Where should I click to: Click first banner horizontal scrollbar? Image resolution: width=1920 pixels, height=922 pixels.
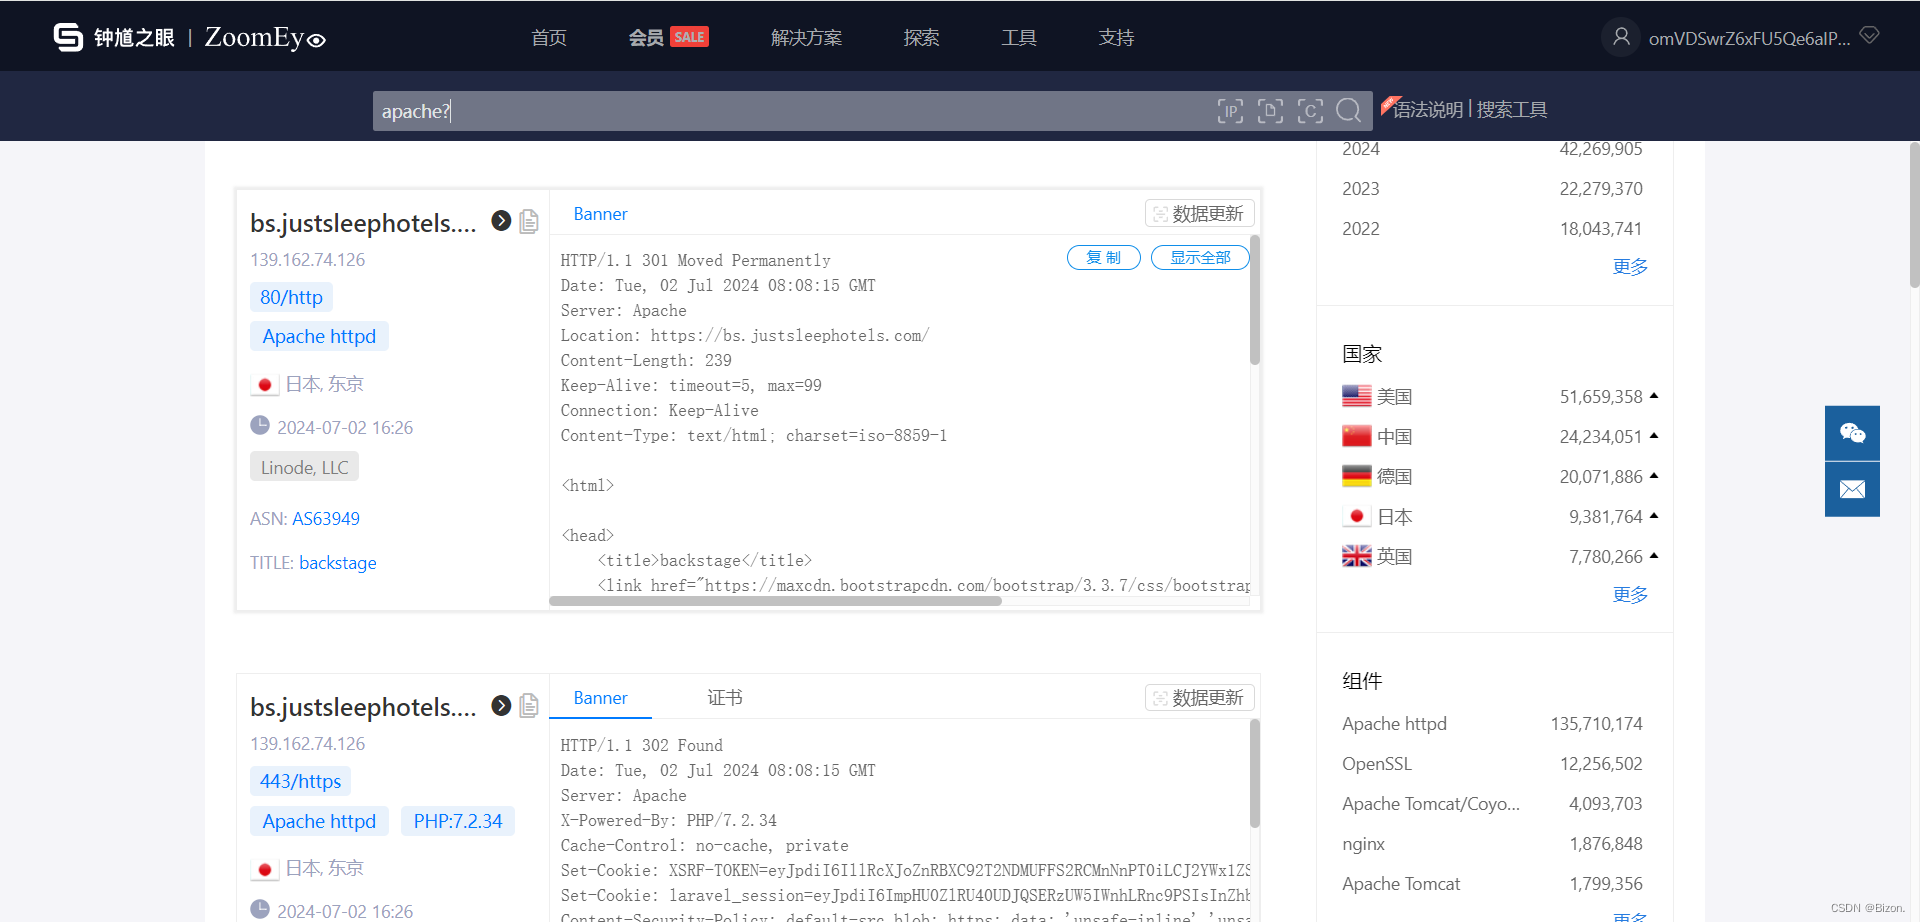pos(776,601)
